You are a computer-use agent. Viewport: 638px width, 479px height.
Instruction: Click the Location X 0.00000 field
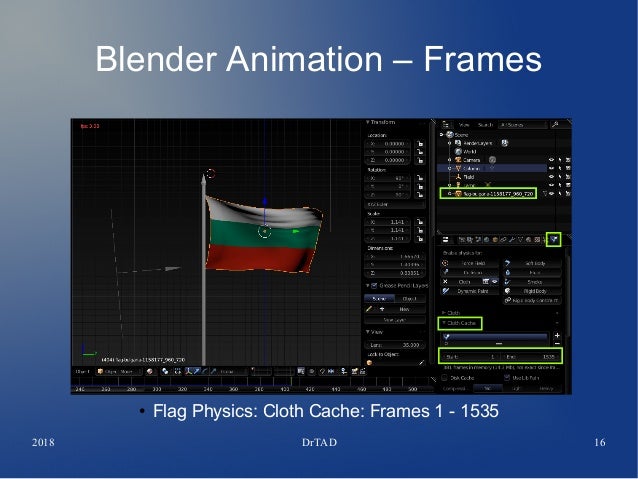(x=387, y=144)
